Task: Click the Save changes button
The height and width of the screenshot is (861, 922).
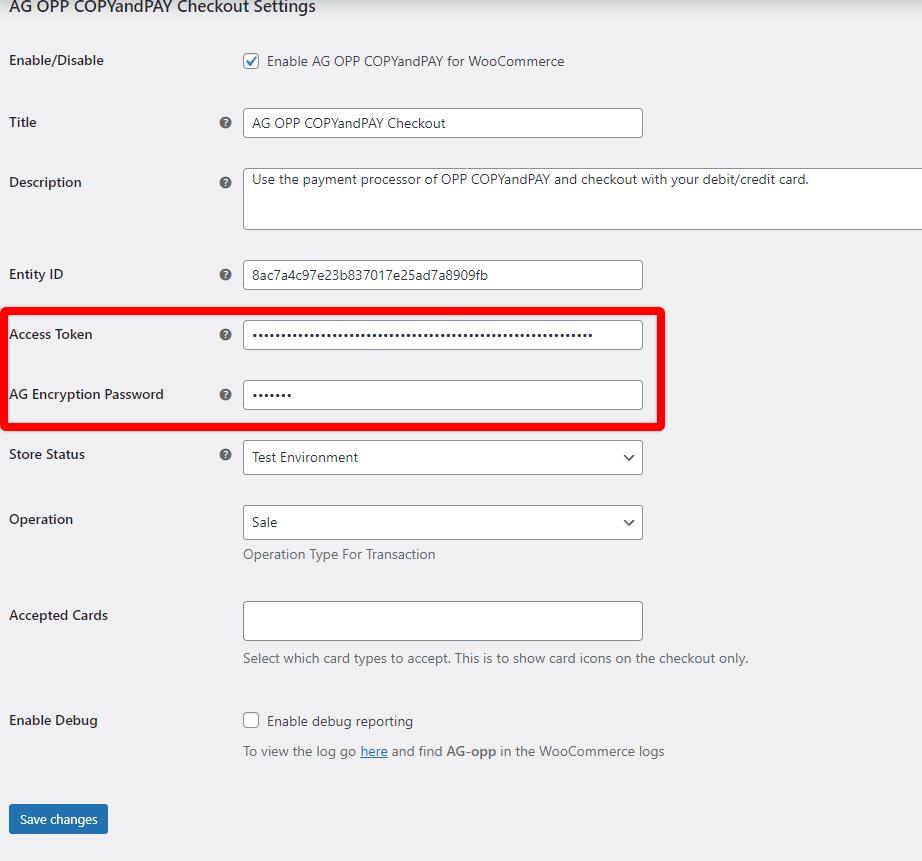Action: pyautogui.click(x=58, y=819)
